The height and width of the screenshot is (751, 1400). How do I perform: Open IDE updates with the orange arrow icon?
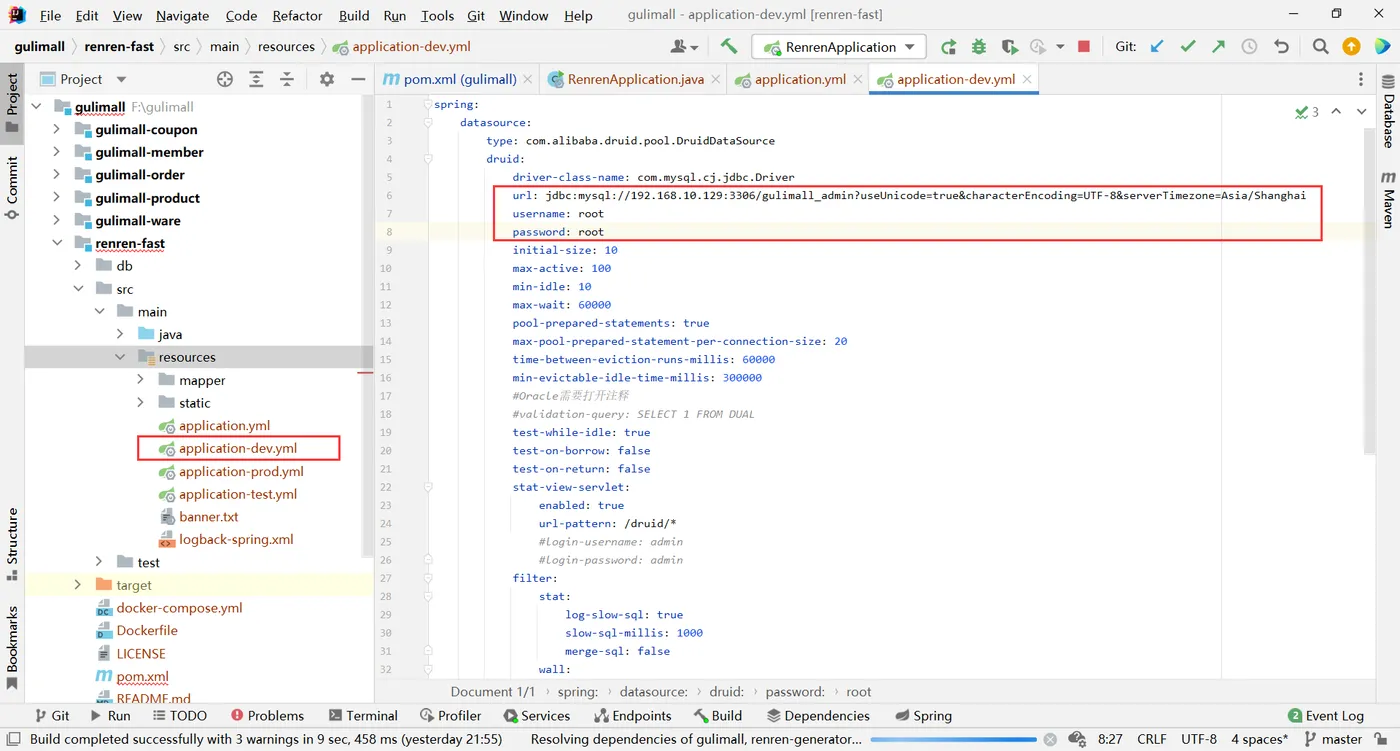pos(1351,46)
